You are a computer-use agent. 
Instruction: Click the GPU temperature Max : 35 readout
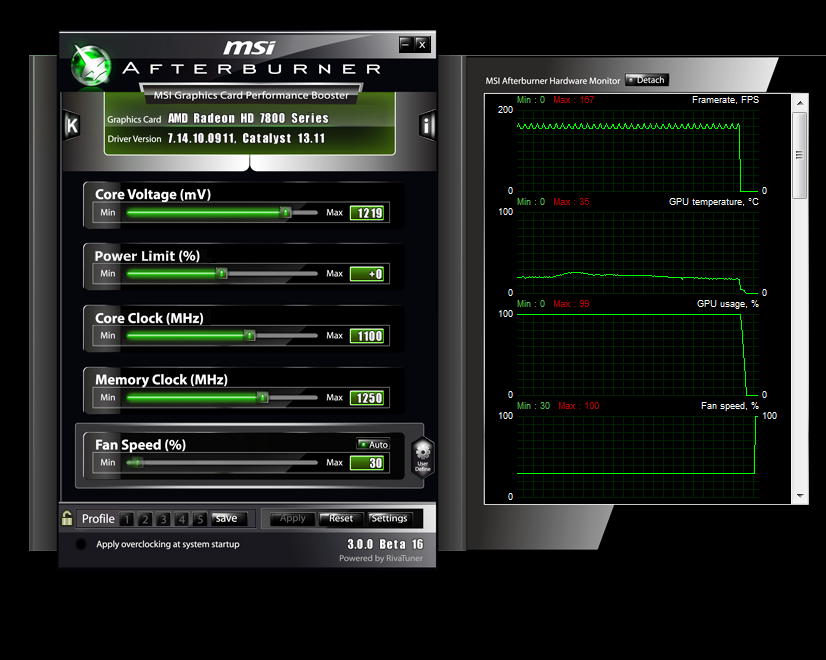[x=571, y=202]
